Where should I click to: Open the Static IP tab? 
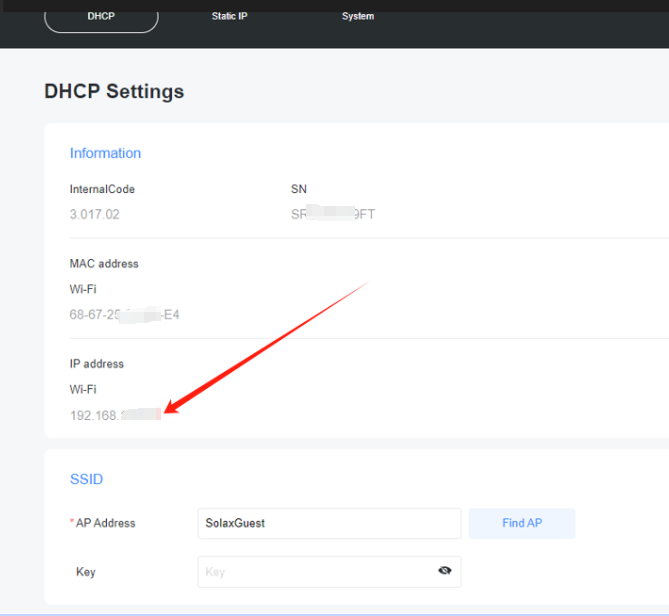(229, 17)
